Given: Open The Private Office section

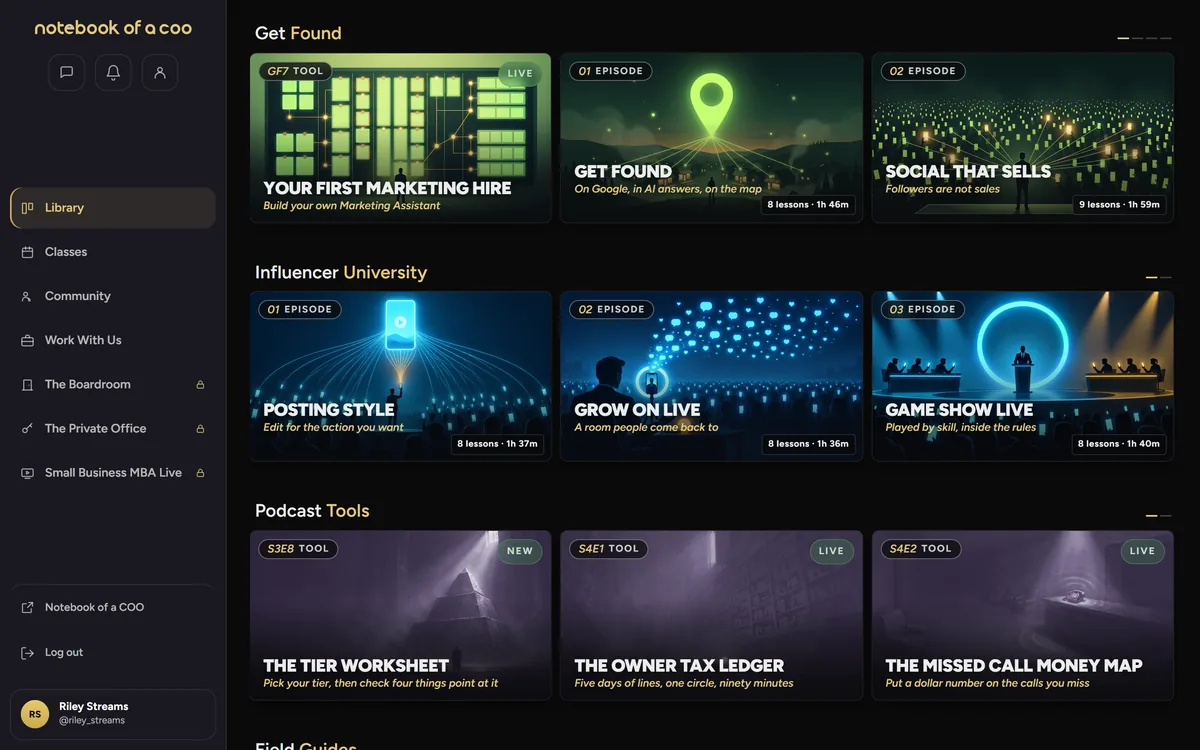Looking at the screenshot, I should point(113,428).
